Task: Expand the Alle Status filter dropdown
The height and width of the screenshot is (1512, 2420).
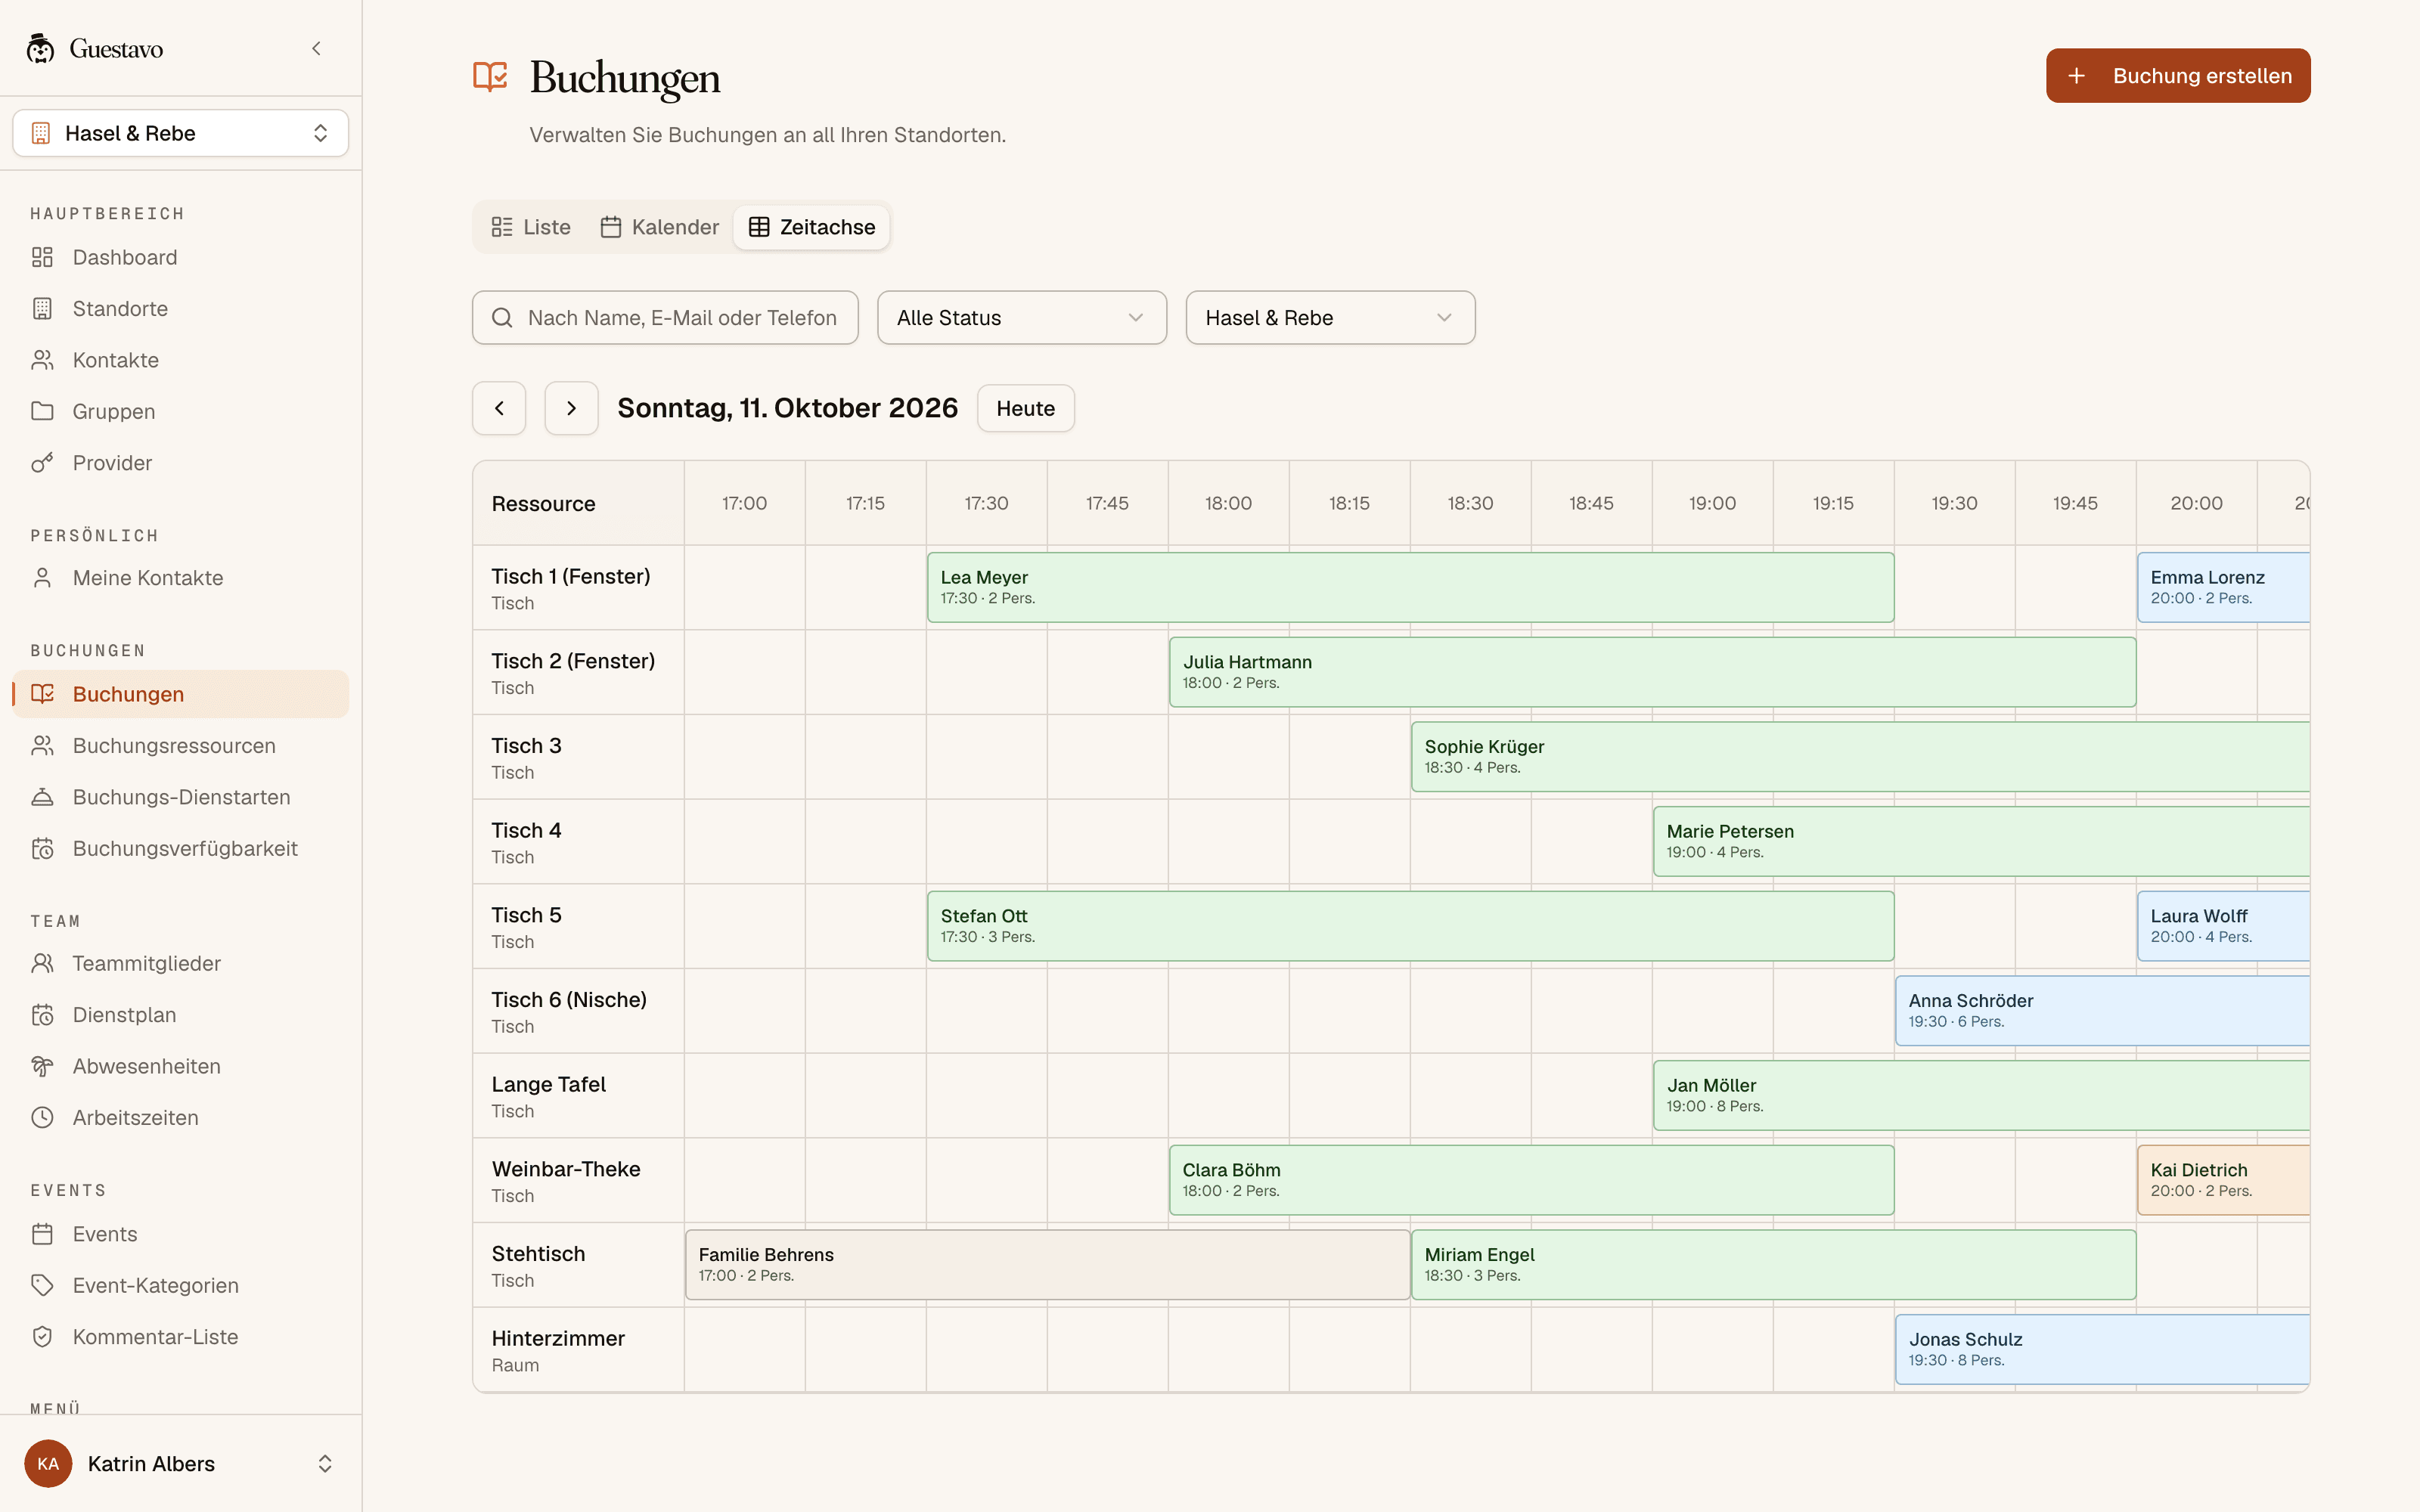Action: point(1021,318)
